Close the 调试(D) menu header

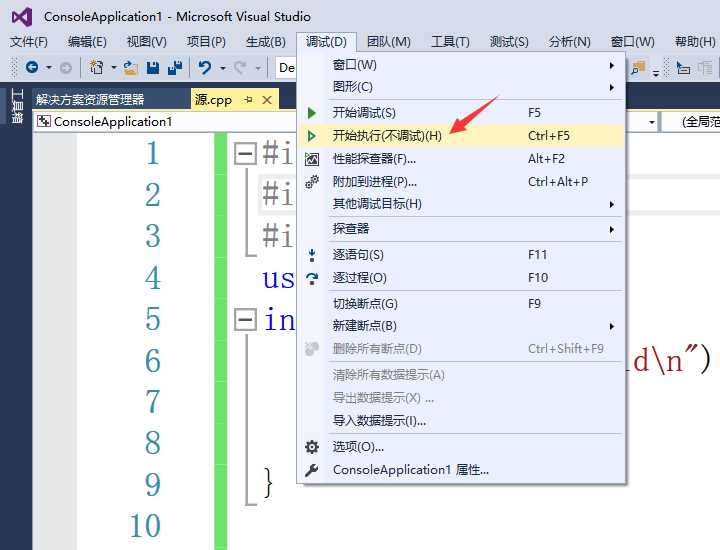pos(326,42)
